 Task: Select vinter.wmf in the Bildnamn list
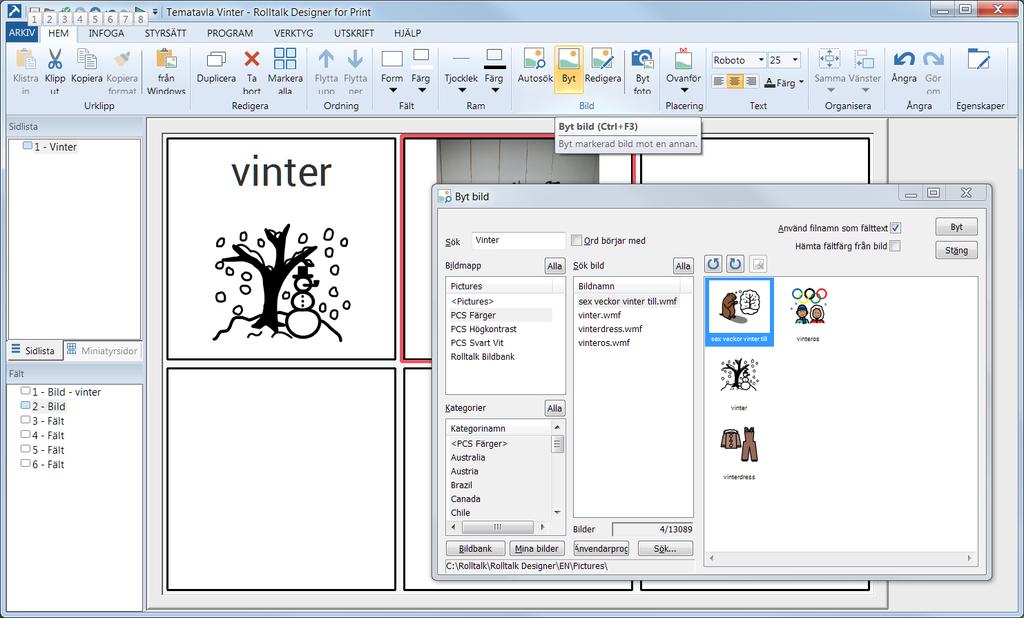click(x=600, y=315)
